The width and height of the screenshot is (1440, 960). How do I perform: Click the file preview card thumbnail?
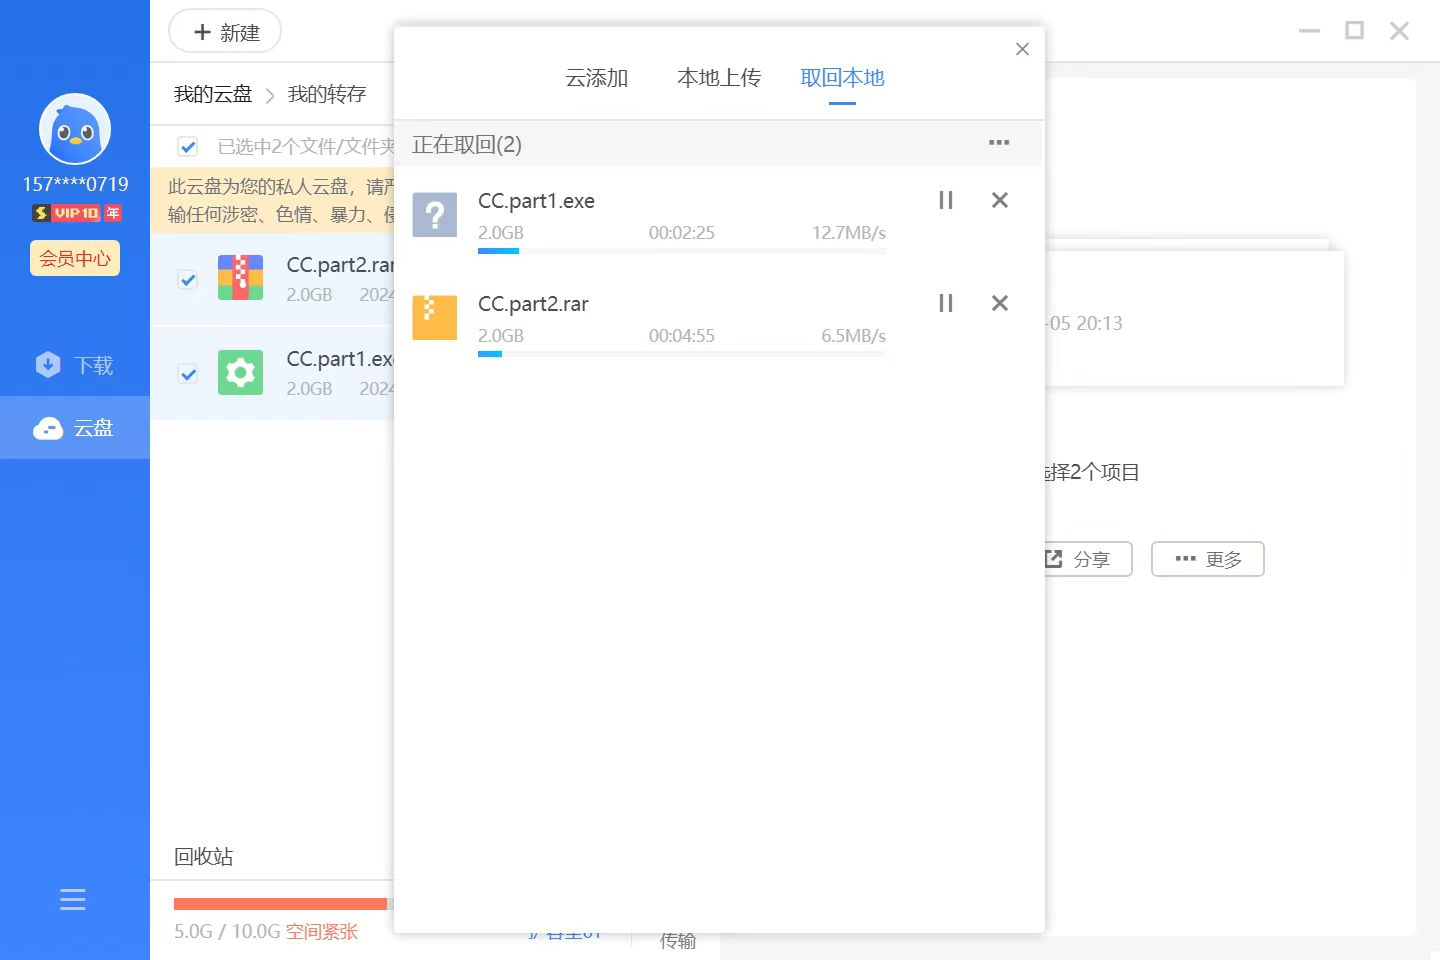coord(1194,318)
